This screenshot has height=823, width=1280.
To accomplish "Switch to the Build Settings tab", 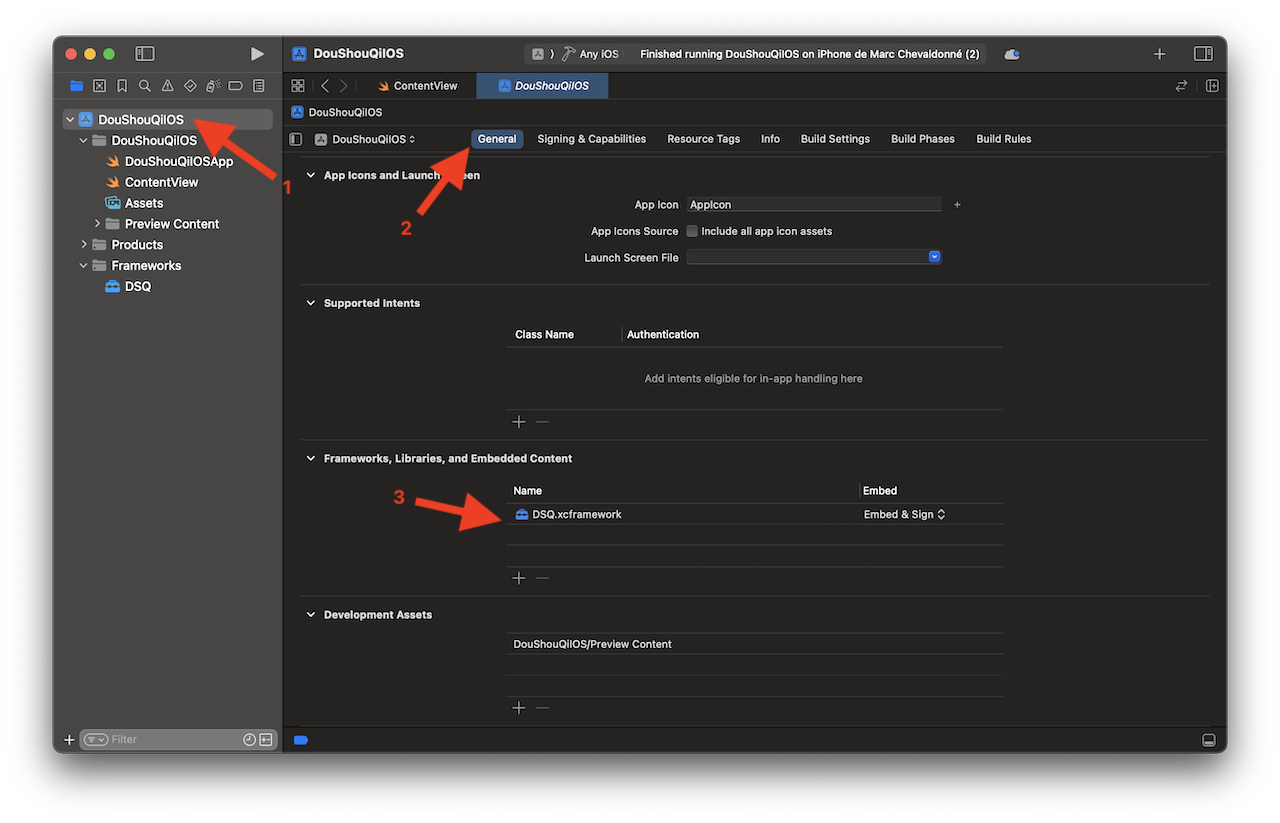I will pyautogui.click(x=835, y=139).
